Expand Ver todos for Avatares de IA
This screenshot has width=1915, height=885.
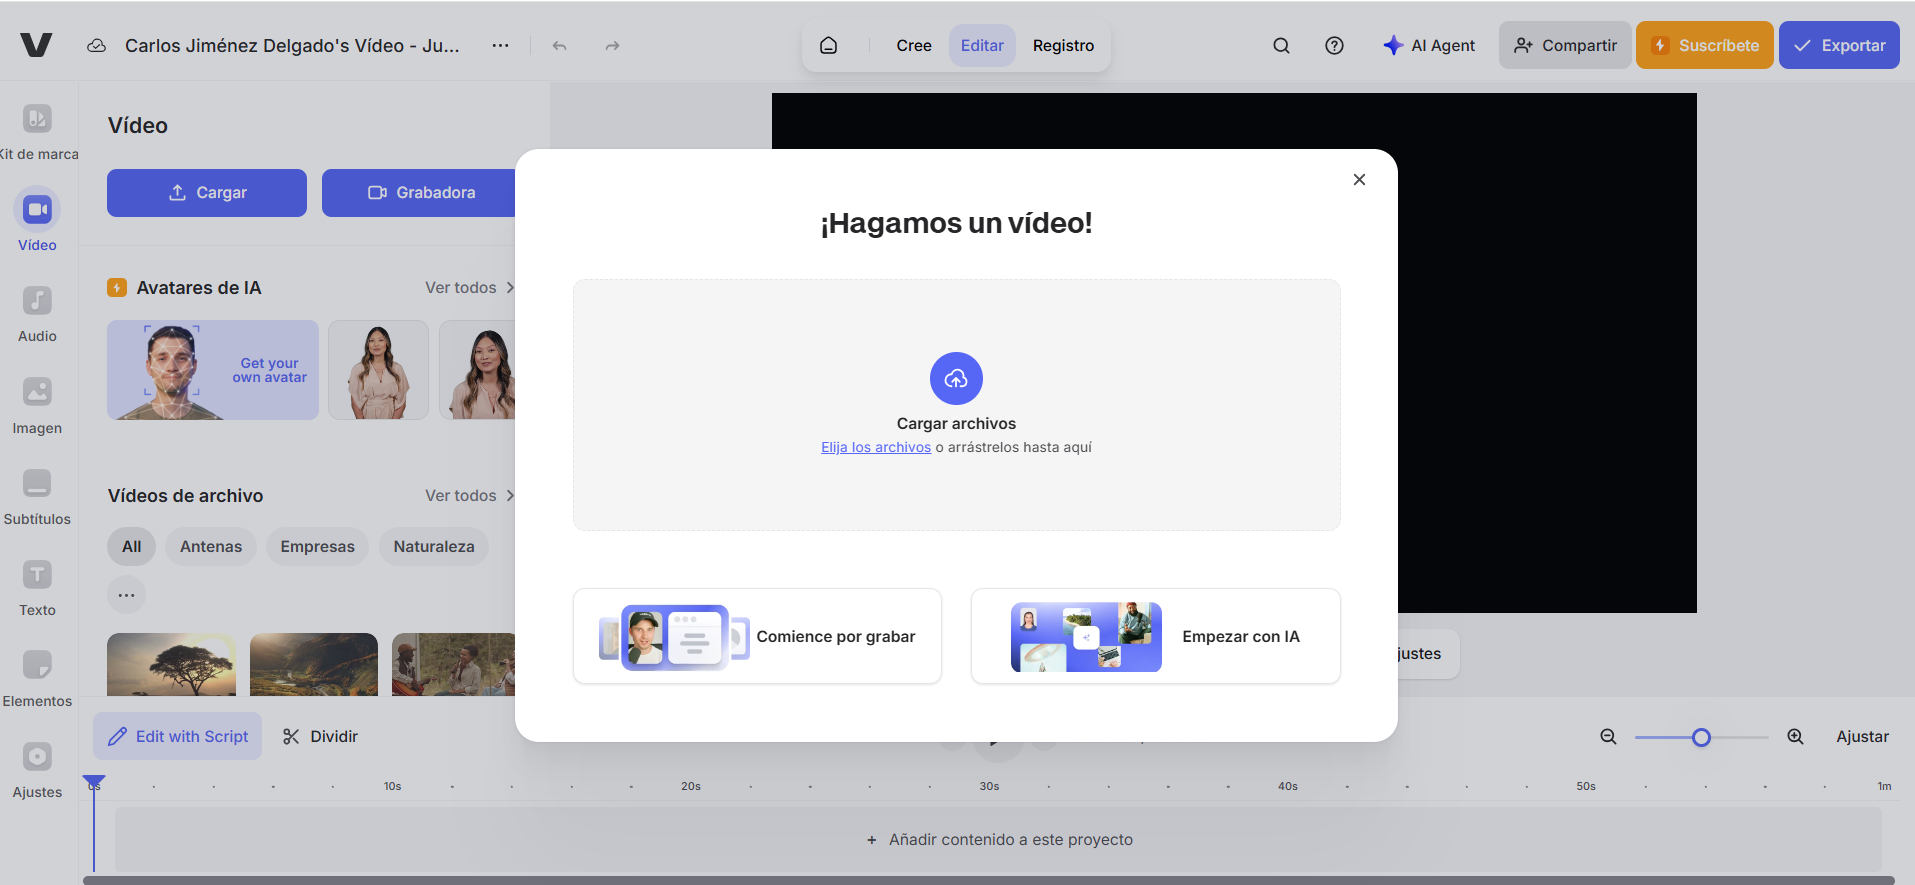point(469,288)
